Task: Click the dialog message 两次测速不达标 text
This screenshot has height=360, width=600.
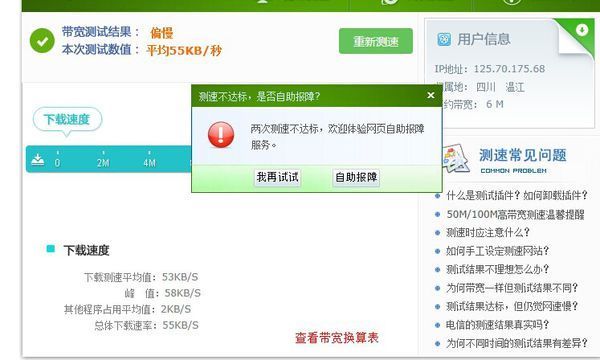Action: pos(337,137)
